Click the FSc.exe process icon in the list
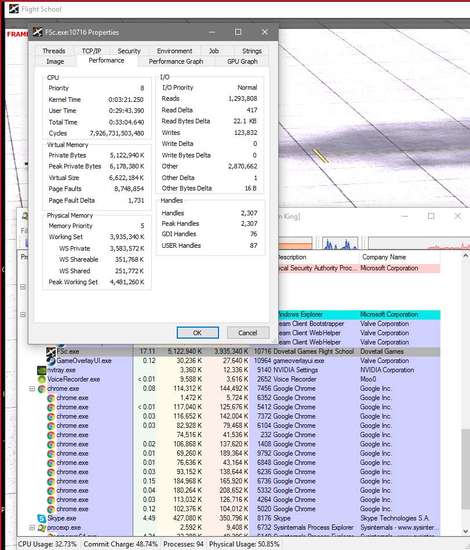Screen dimensions: 470x550 pos(51,351)
